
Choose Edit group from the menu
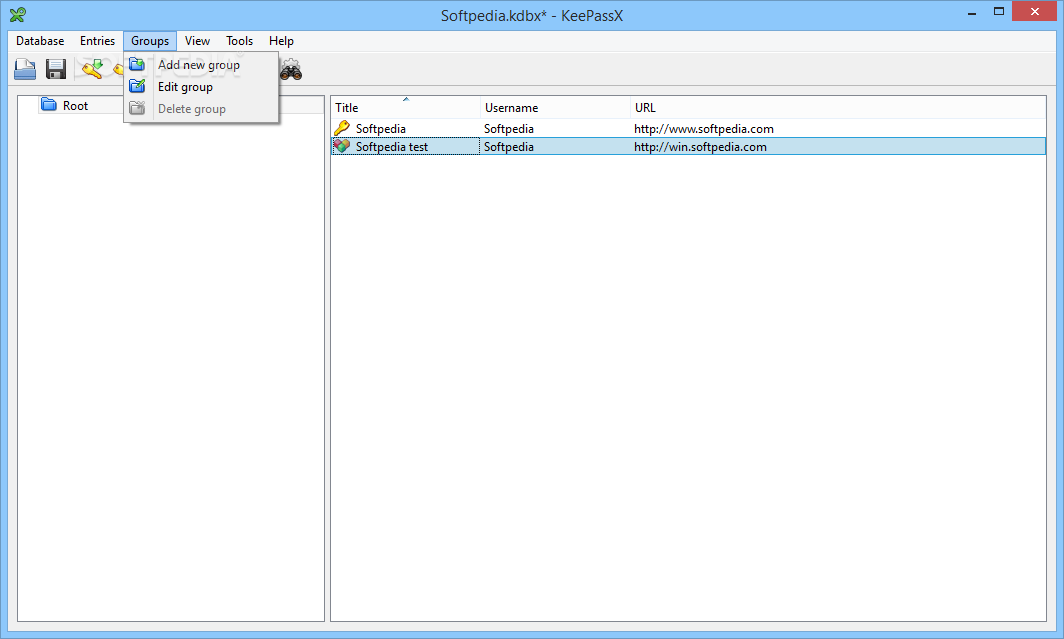201,87
